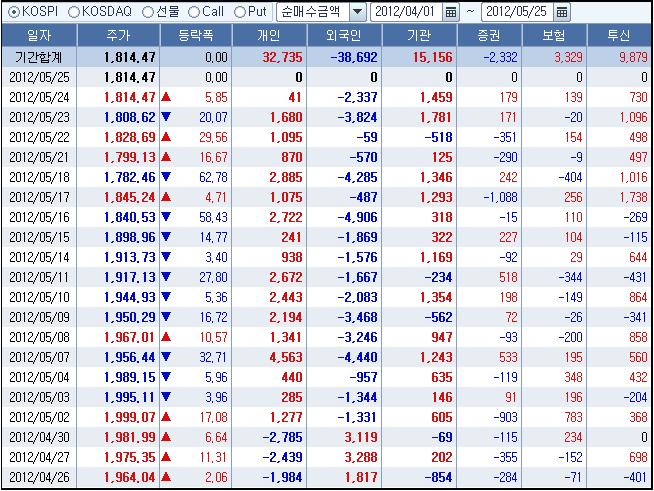Click the 개인 total 32,735

click(x=282, y=57)
